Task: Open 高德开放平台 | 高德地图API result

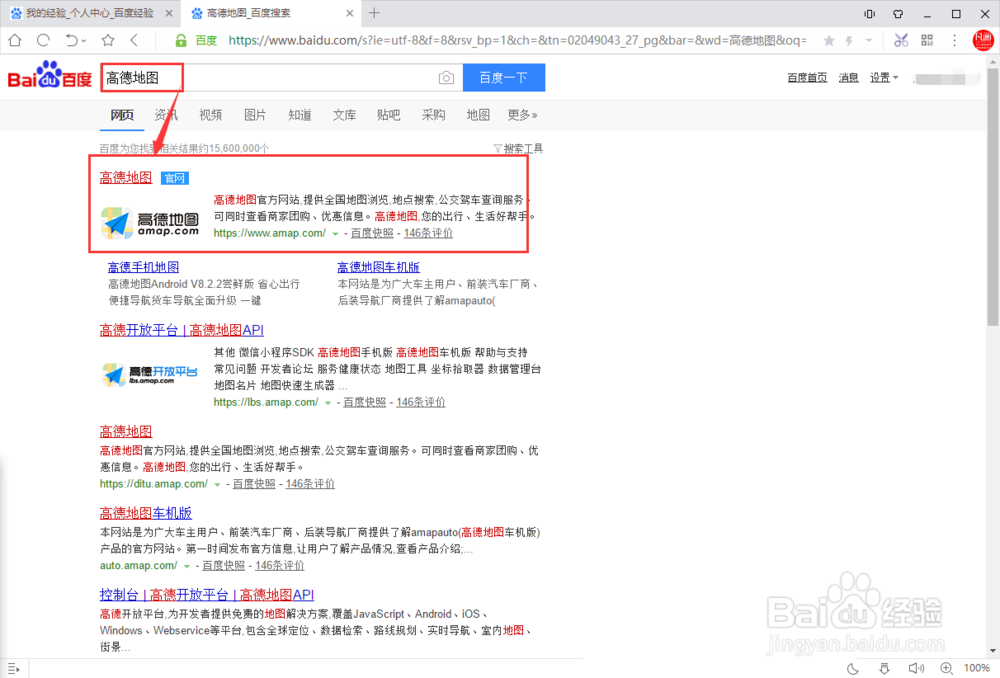Action: tap(182, 330)
